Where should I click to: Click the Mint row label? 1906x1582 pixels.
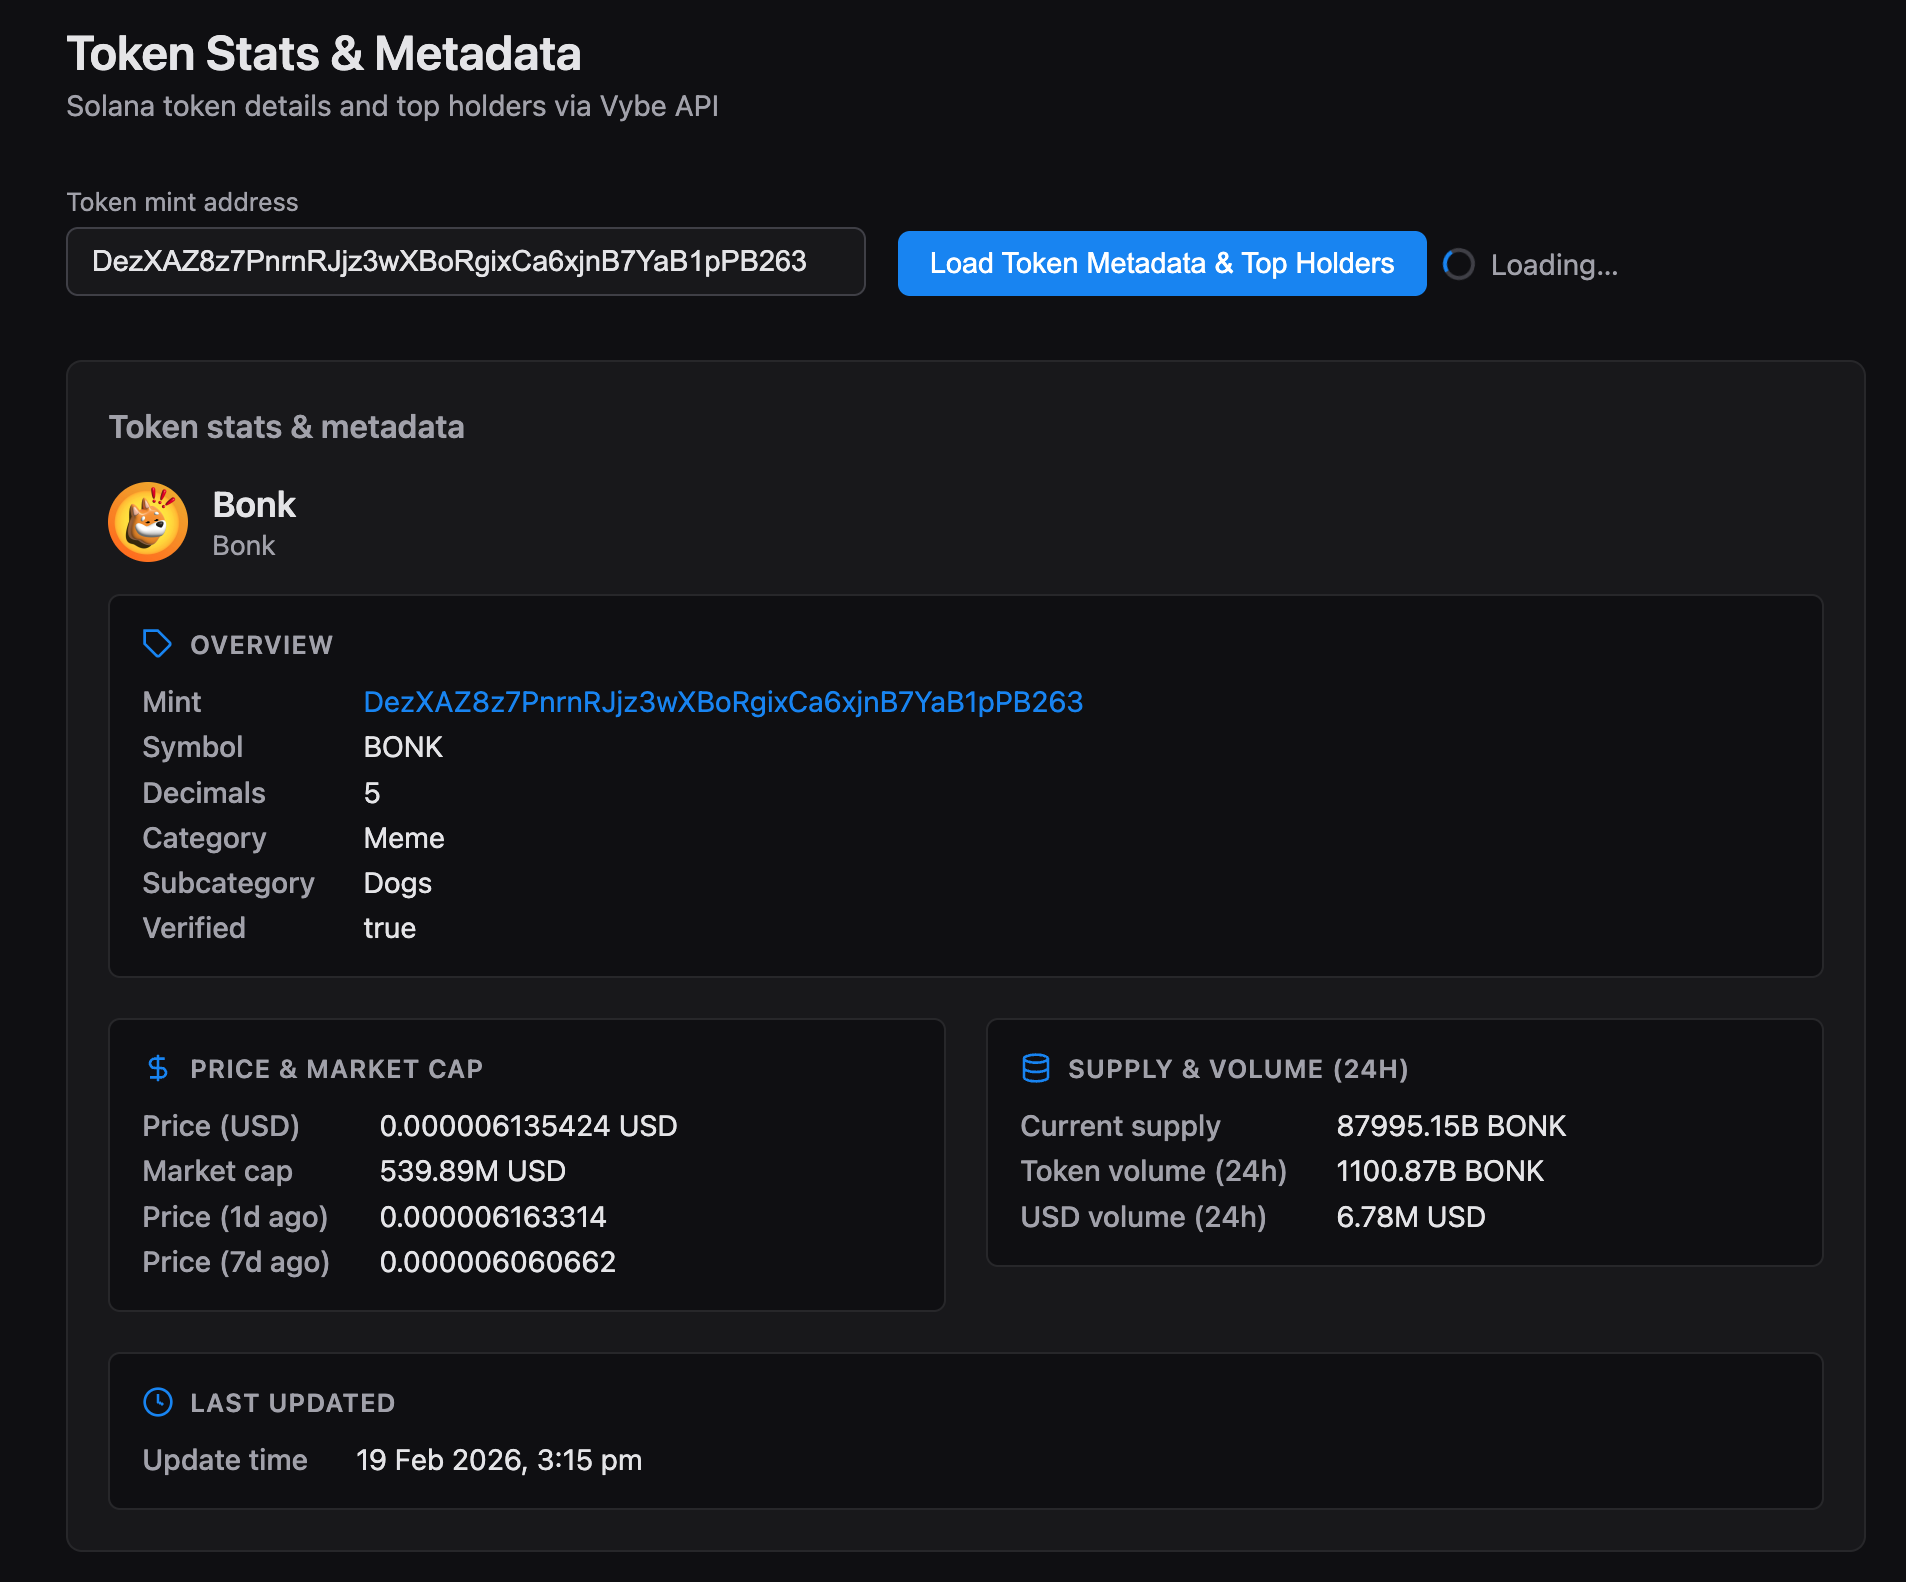pos(172,702)
